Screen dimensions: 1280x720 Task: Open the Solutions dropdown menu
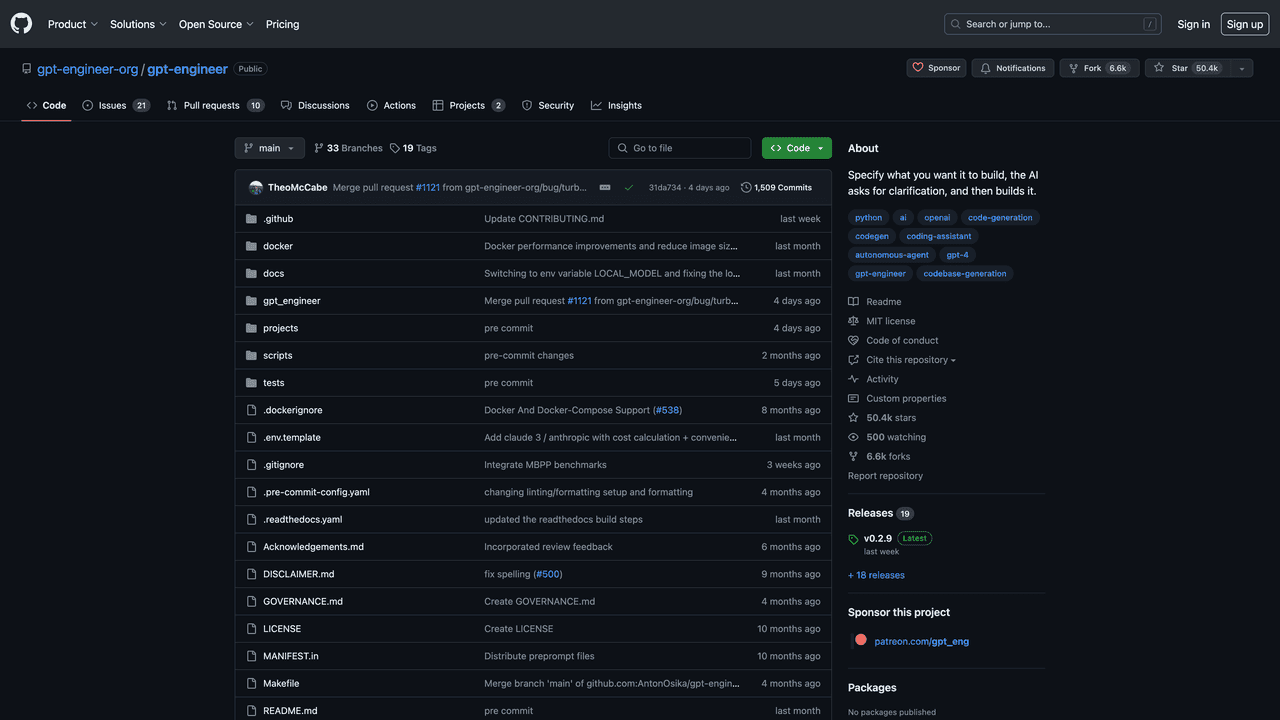(138, 24)
